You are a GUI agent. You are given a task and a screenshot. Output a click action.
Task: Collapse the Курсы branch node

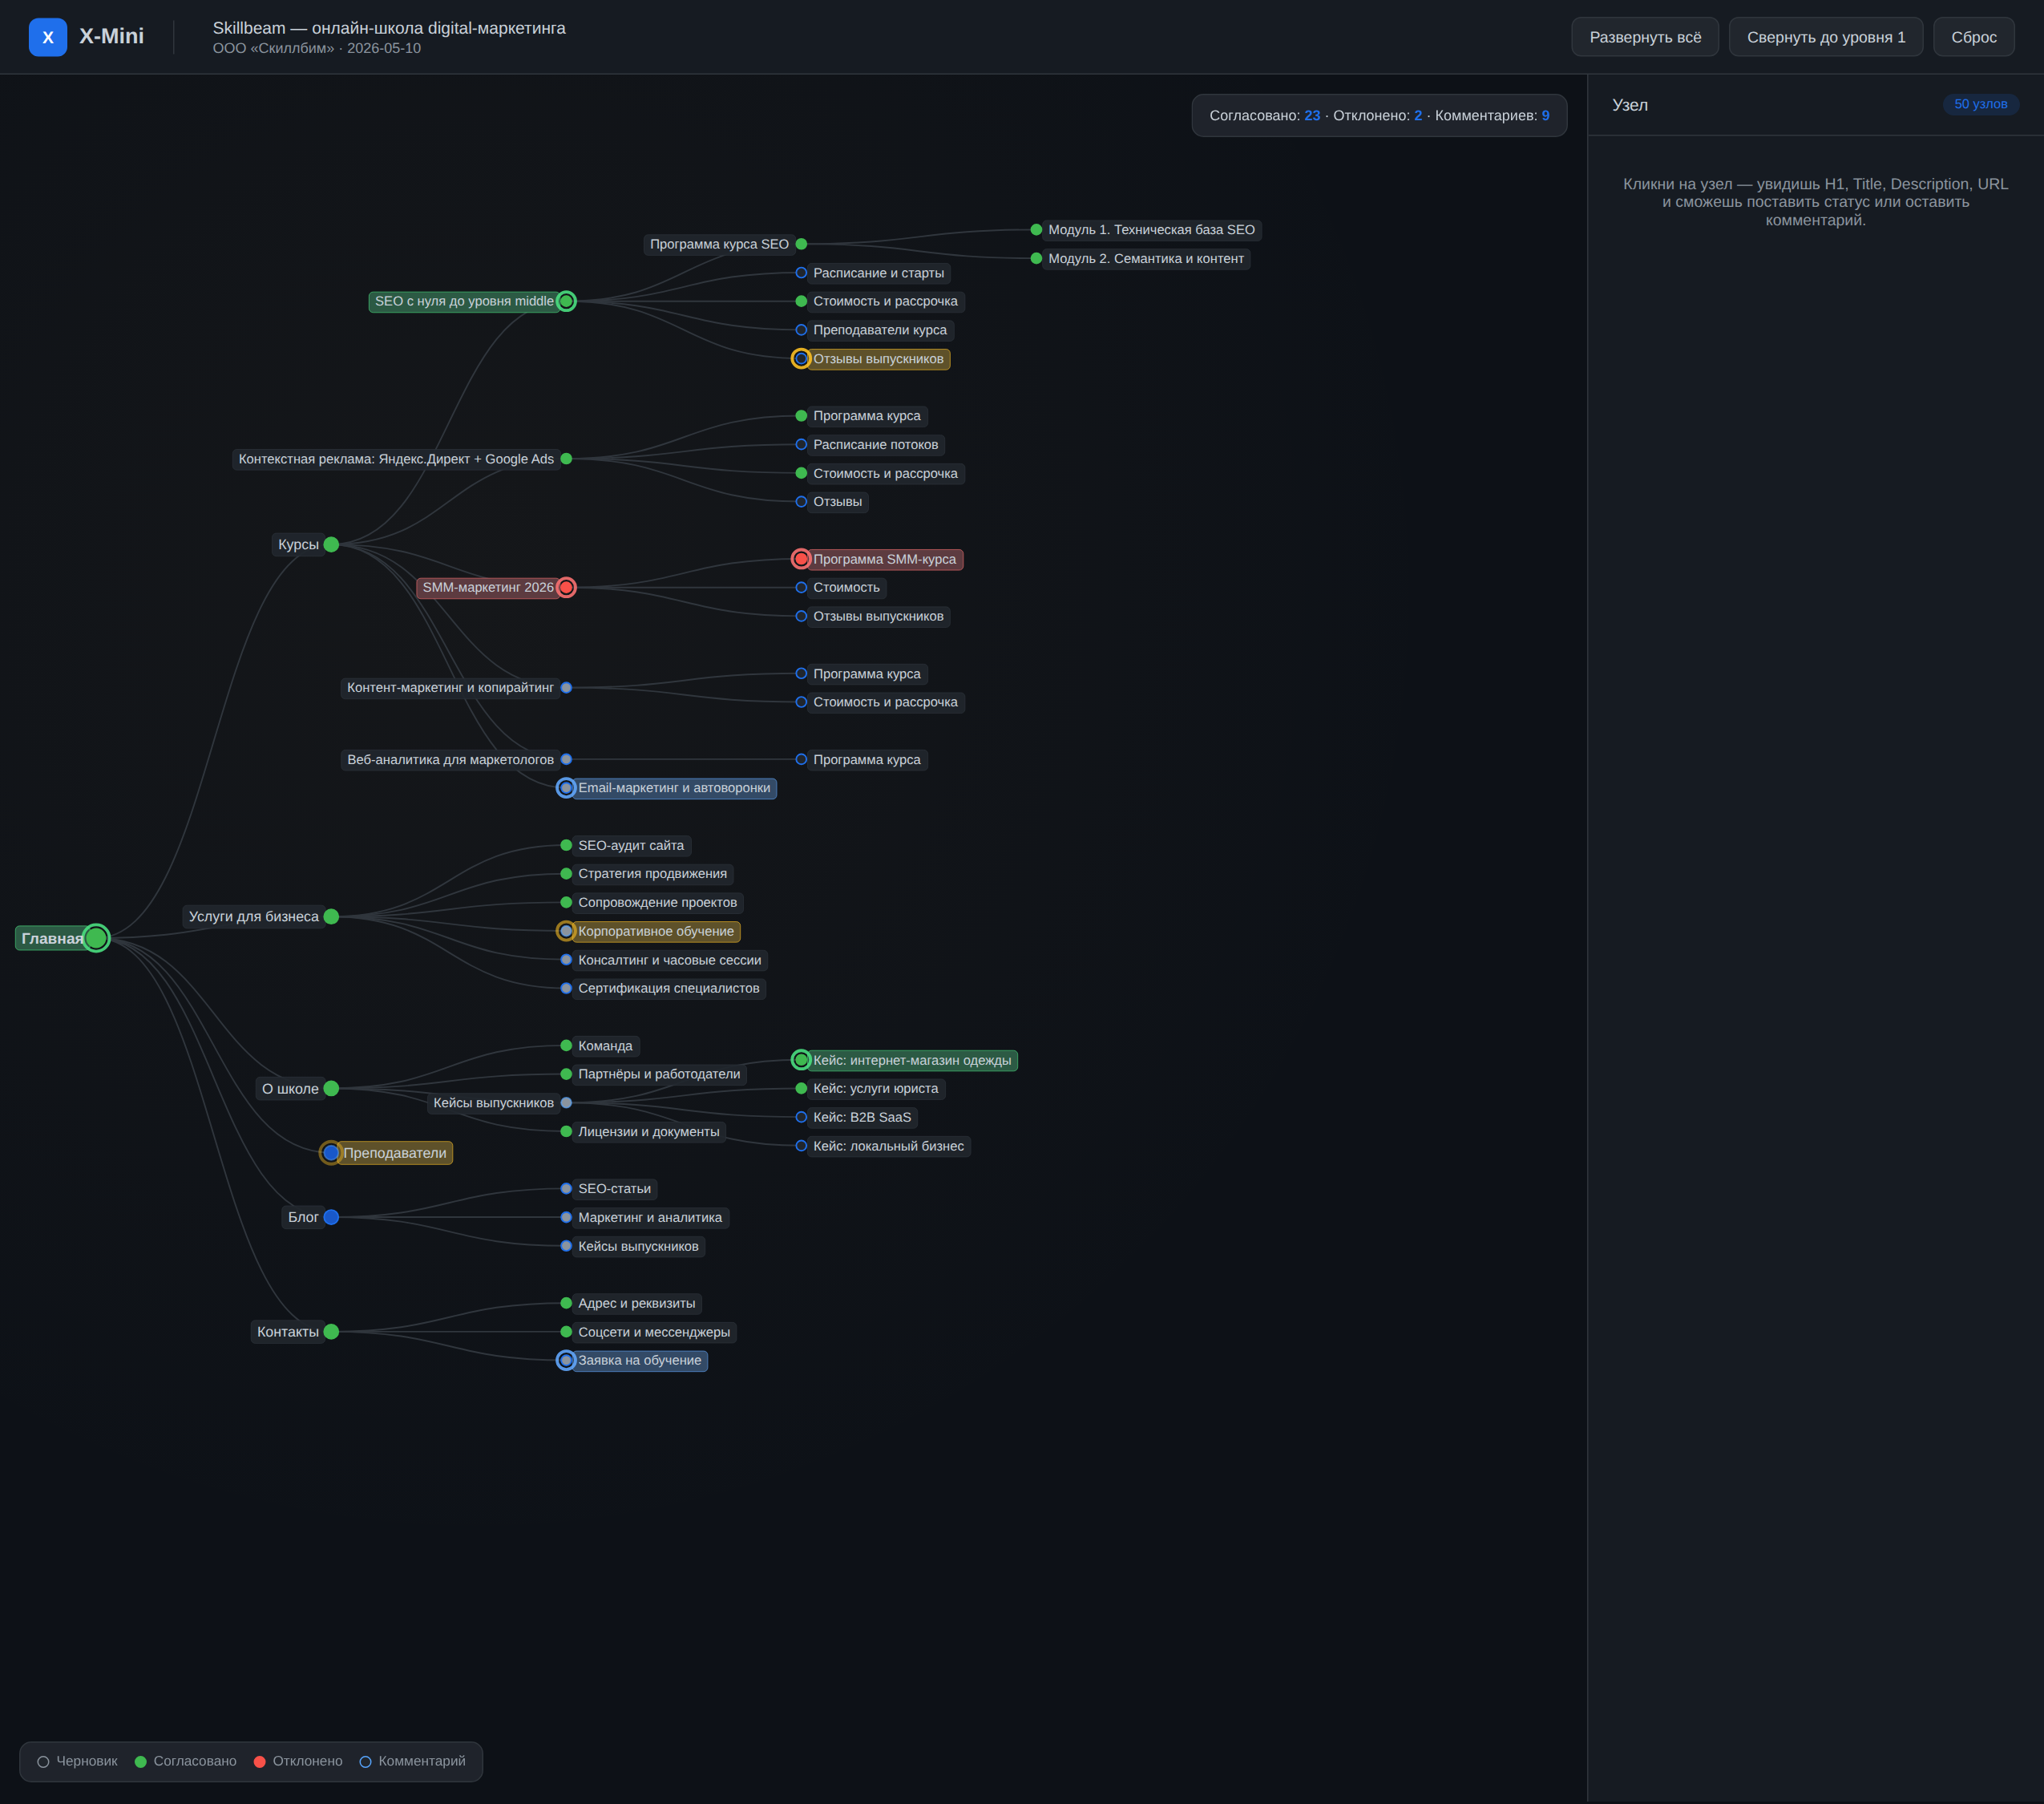pos(331,544)
